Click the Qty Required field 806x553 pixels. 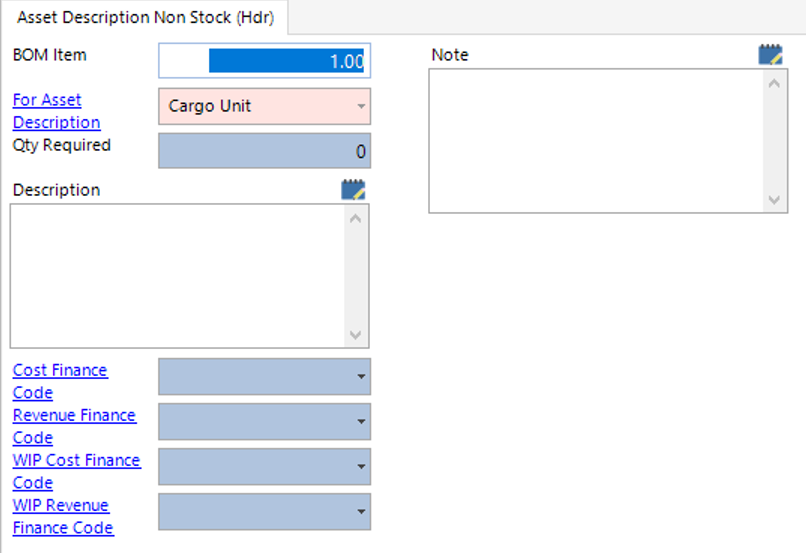tap(264, 151)
